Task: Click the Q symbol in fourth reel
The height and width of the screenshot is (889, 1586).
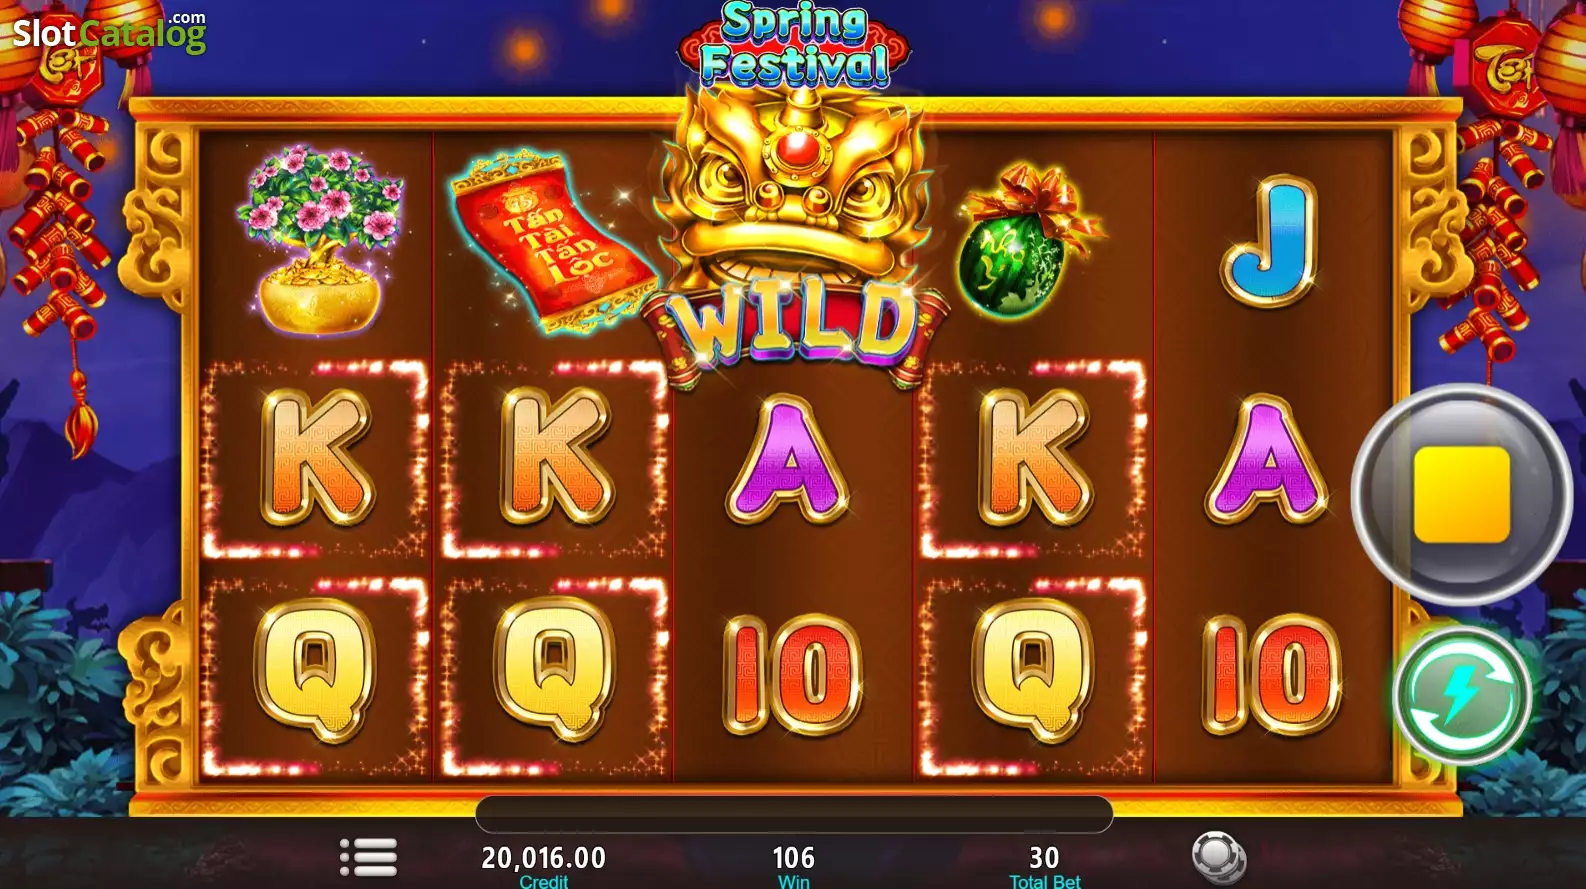Action: click(x=1033, y=672)
